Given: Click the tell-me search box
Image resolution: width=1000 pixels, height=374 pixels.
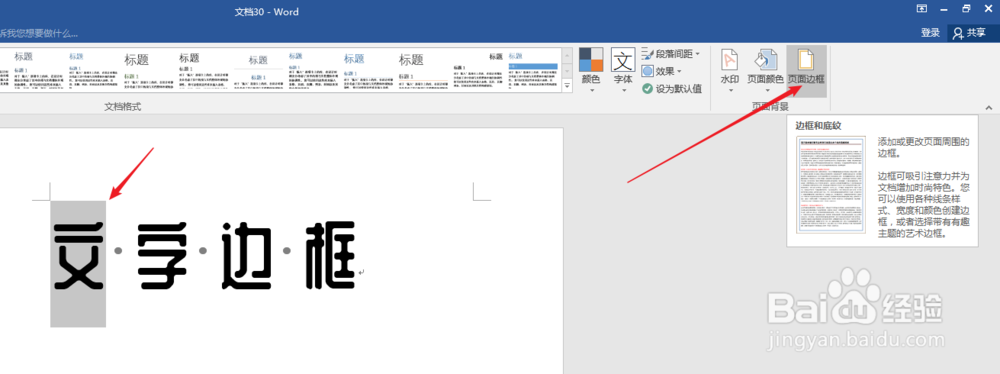Looking at the screenshot, I should [40, 33].
